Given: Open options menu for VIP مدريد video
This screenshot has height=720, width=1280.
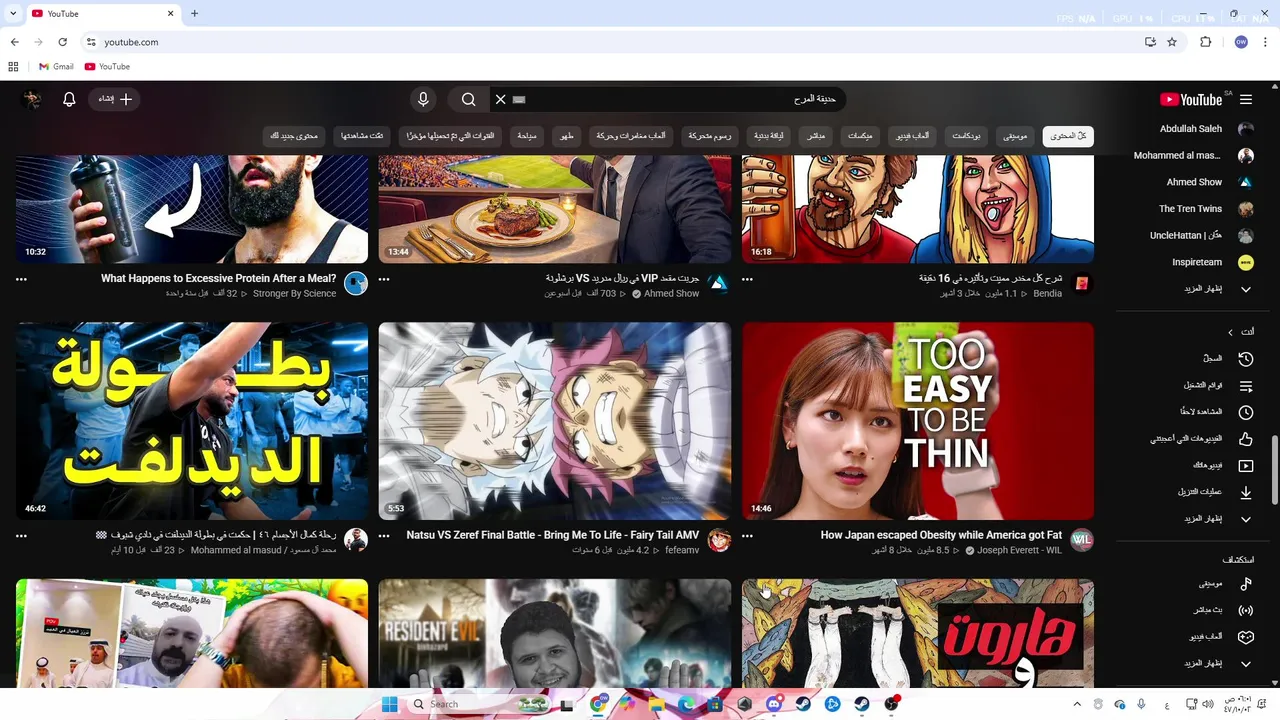Looking at the screenshot, I should pyautogui.click(x=384, y=279).
